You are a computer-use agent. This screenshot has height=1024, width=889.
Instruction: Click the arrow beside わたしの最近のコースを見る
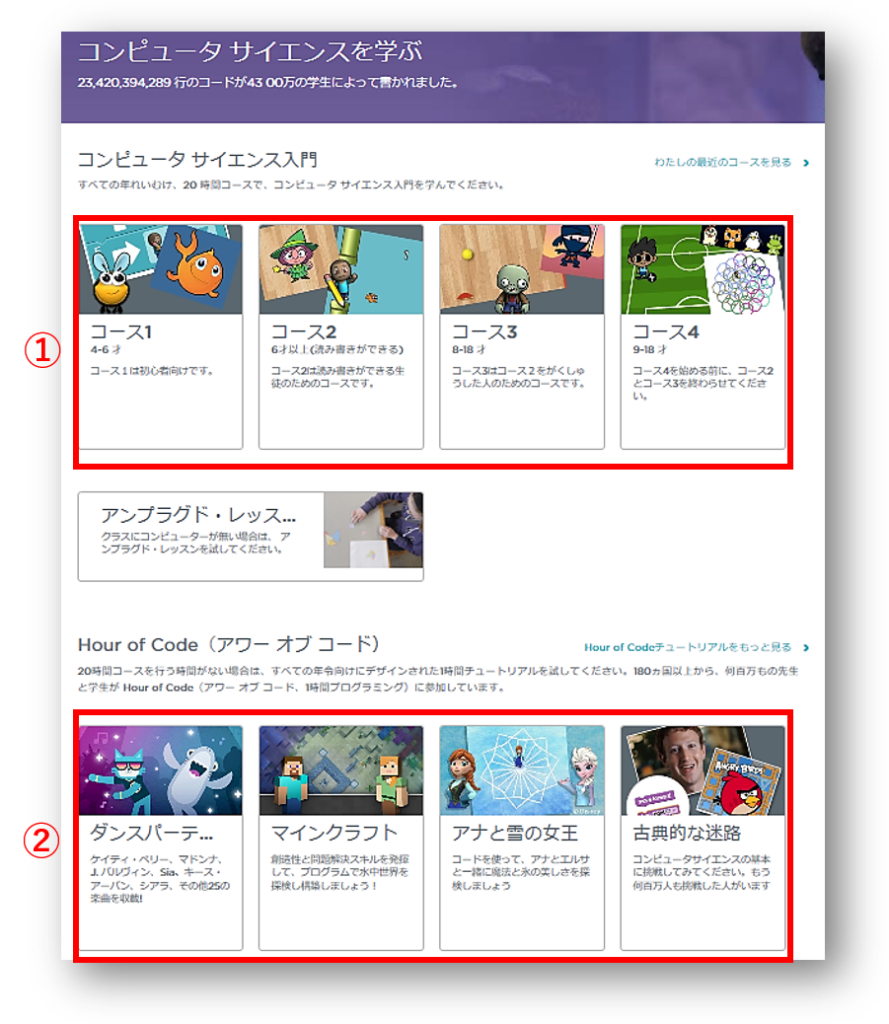point(806,163)
